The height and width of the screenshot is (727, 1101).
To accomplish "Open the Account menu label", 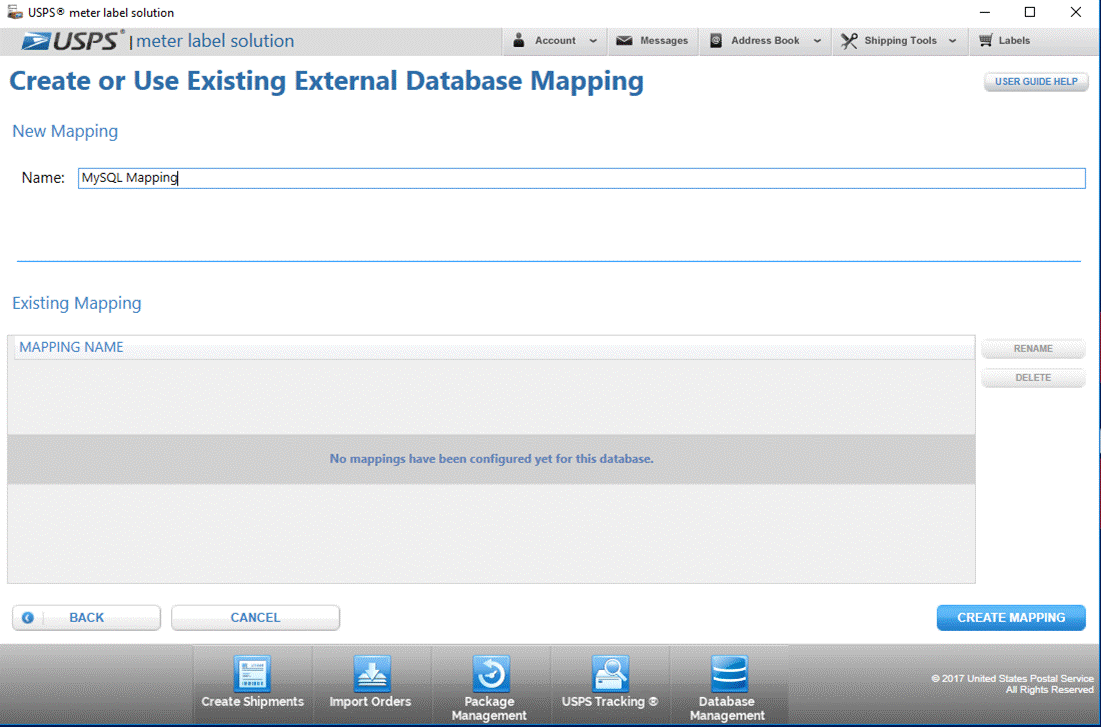I will [x=555, y=41].
